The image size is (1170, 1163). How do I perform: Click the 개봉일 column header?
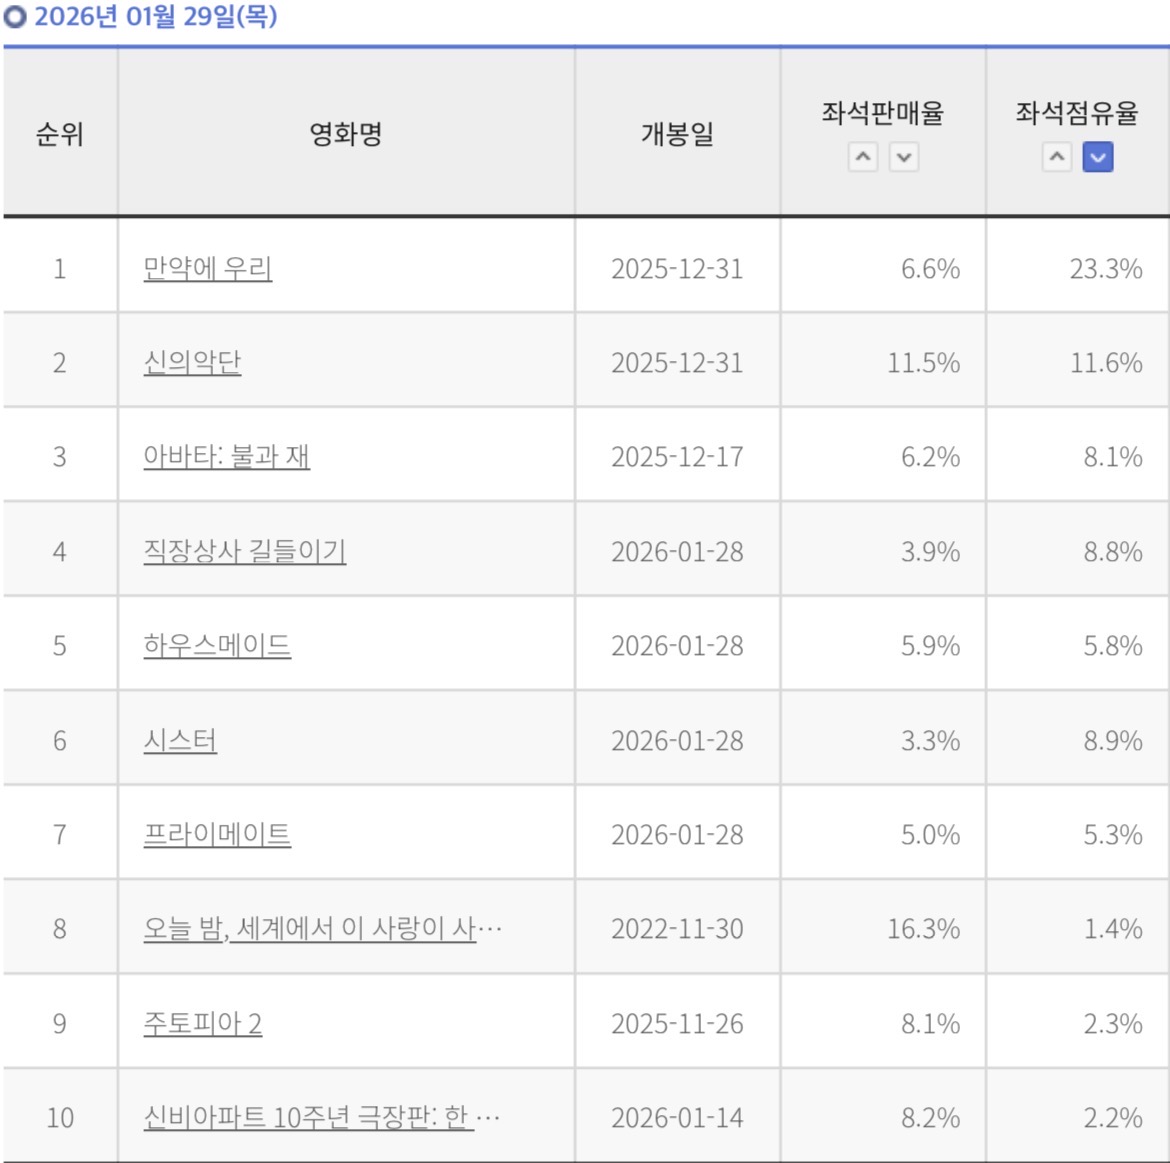[x=677, y=134]
